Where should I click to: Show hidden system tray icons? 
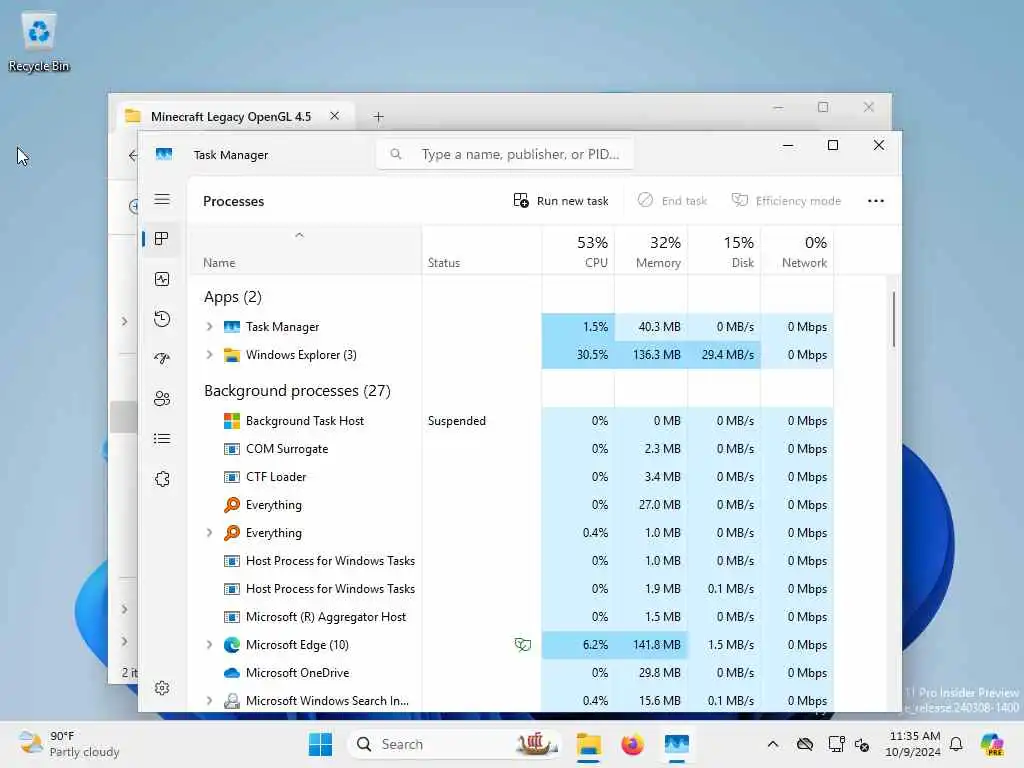click(x=773, y=744)
